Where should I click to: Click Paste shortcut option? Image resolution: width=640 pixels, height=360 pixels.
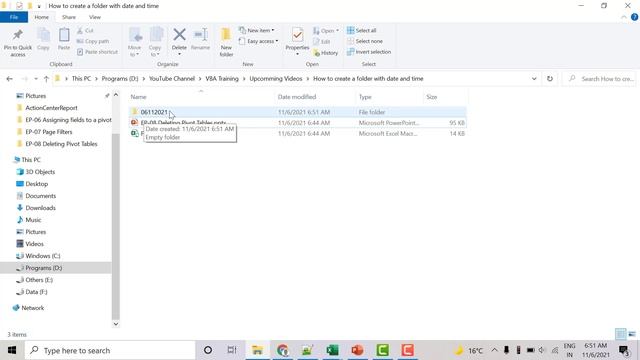pos(97,52)
